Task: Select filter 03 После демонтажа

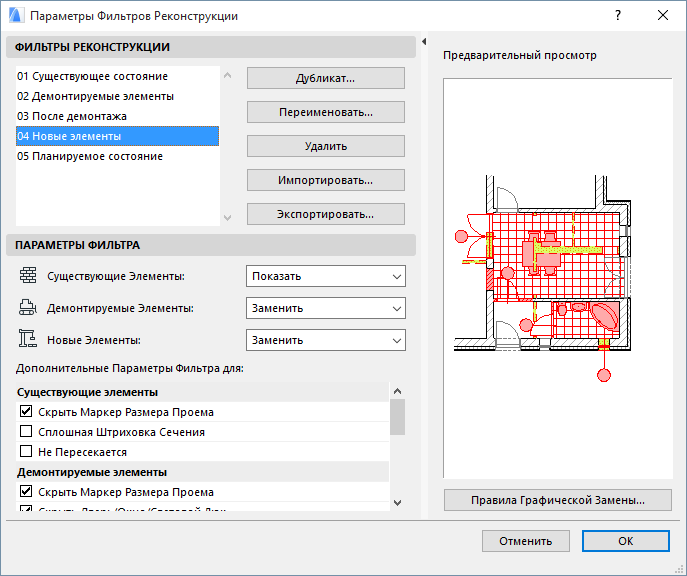Action: pyautogui.click(x=117, y=116)
